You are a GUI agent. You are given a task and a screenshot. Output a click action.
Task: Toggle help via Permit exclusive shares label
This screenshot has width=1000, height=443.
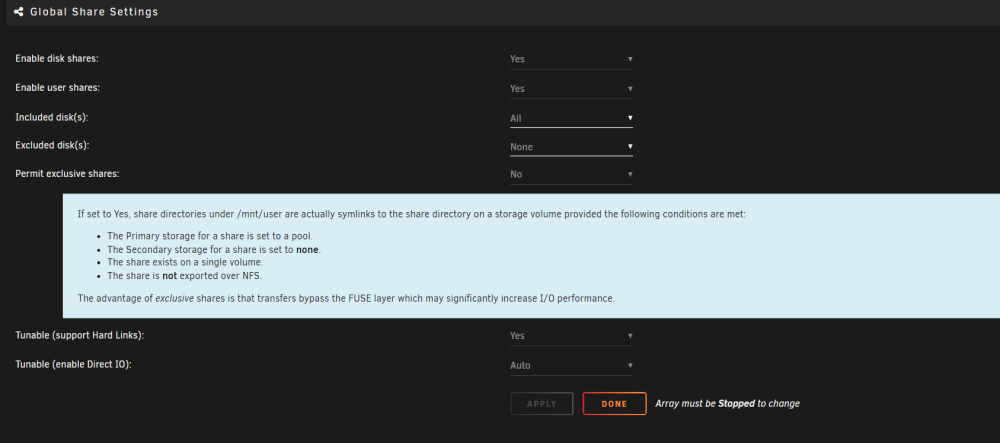coord(67,173)
